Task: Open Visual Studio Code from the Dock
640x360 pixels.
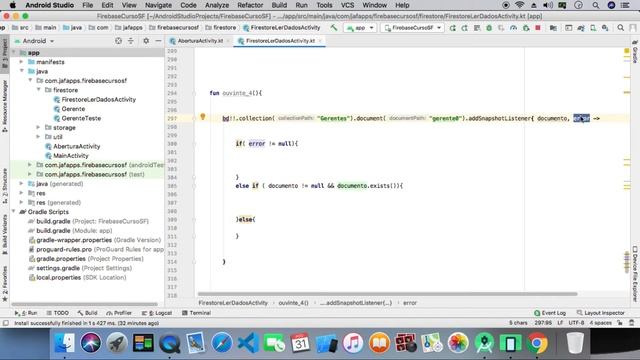Action: 248,343
